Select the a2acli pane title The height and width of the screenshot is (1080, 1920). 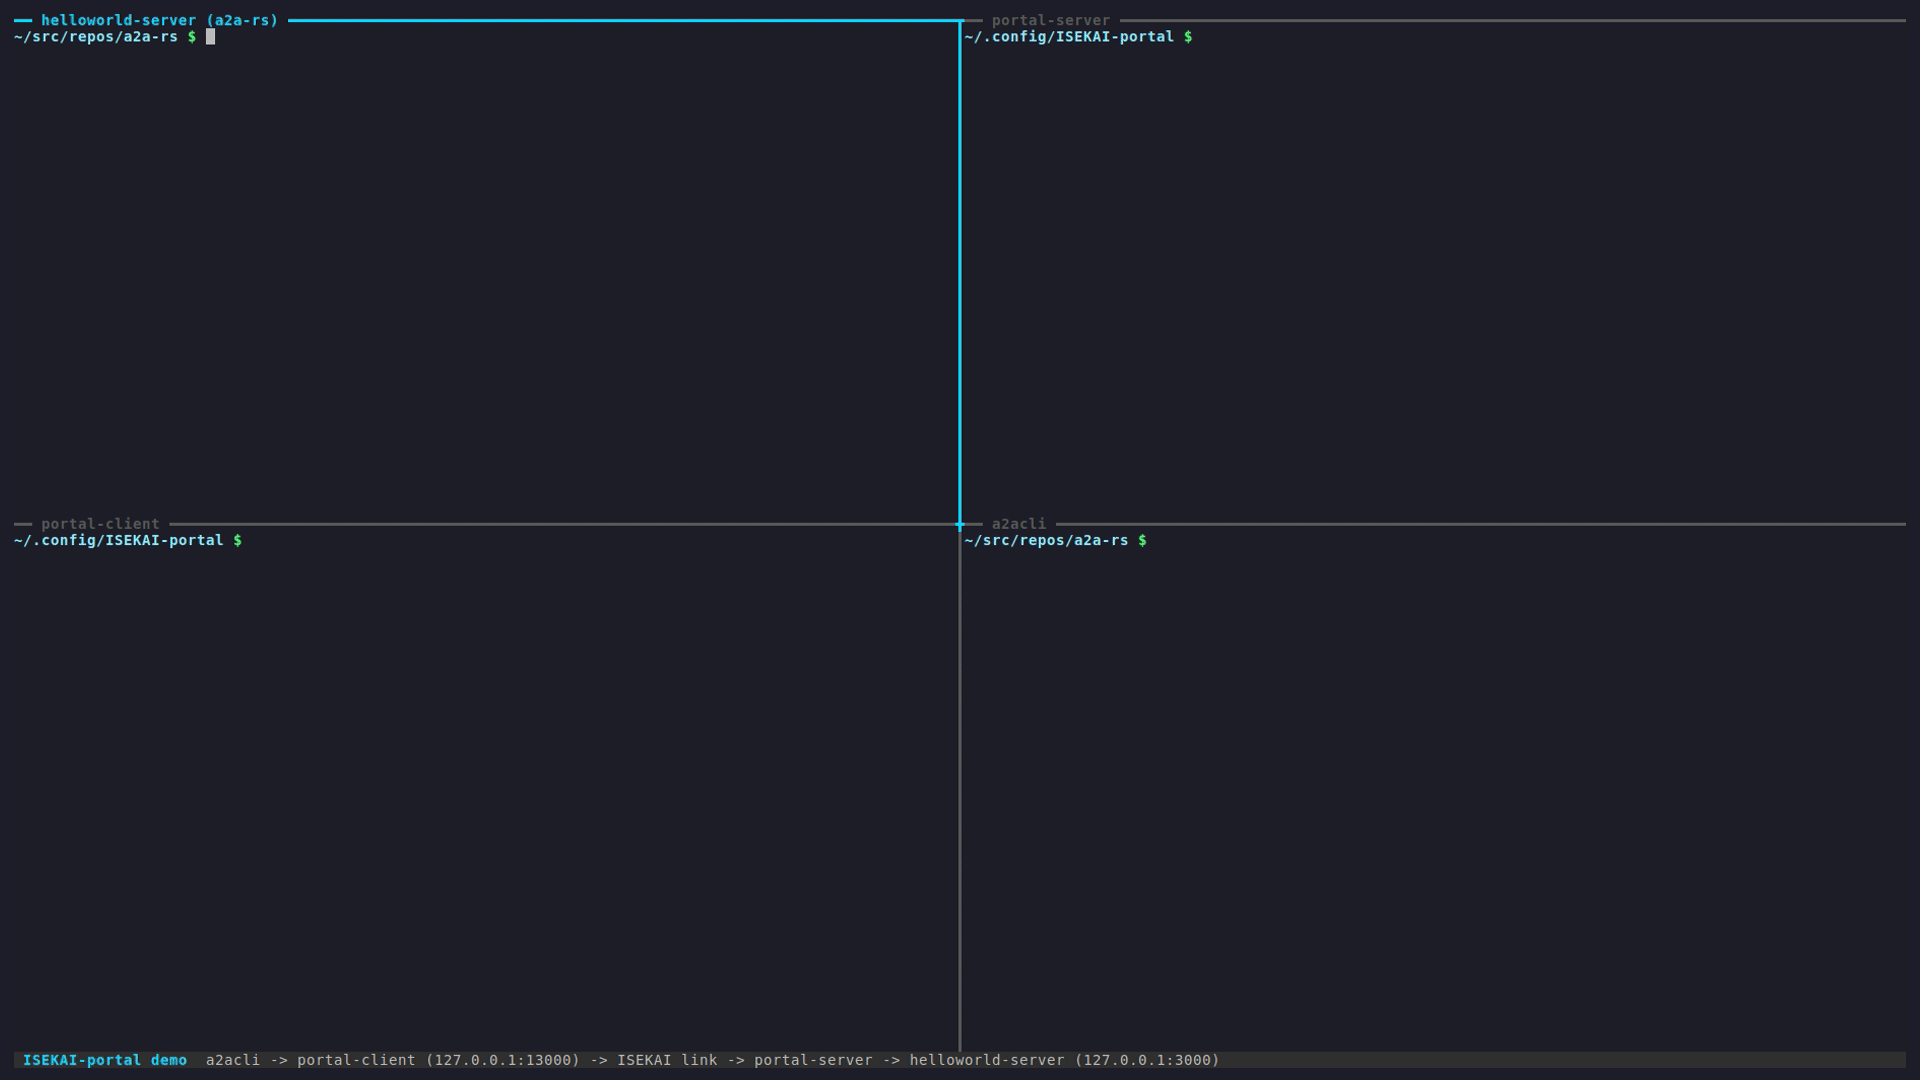pos(1019,524)
